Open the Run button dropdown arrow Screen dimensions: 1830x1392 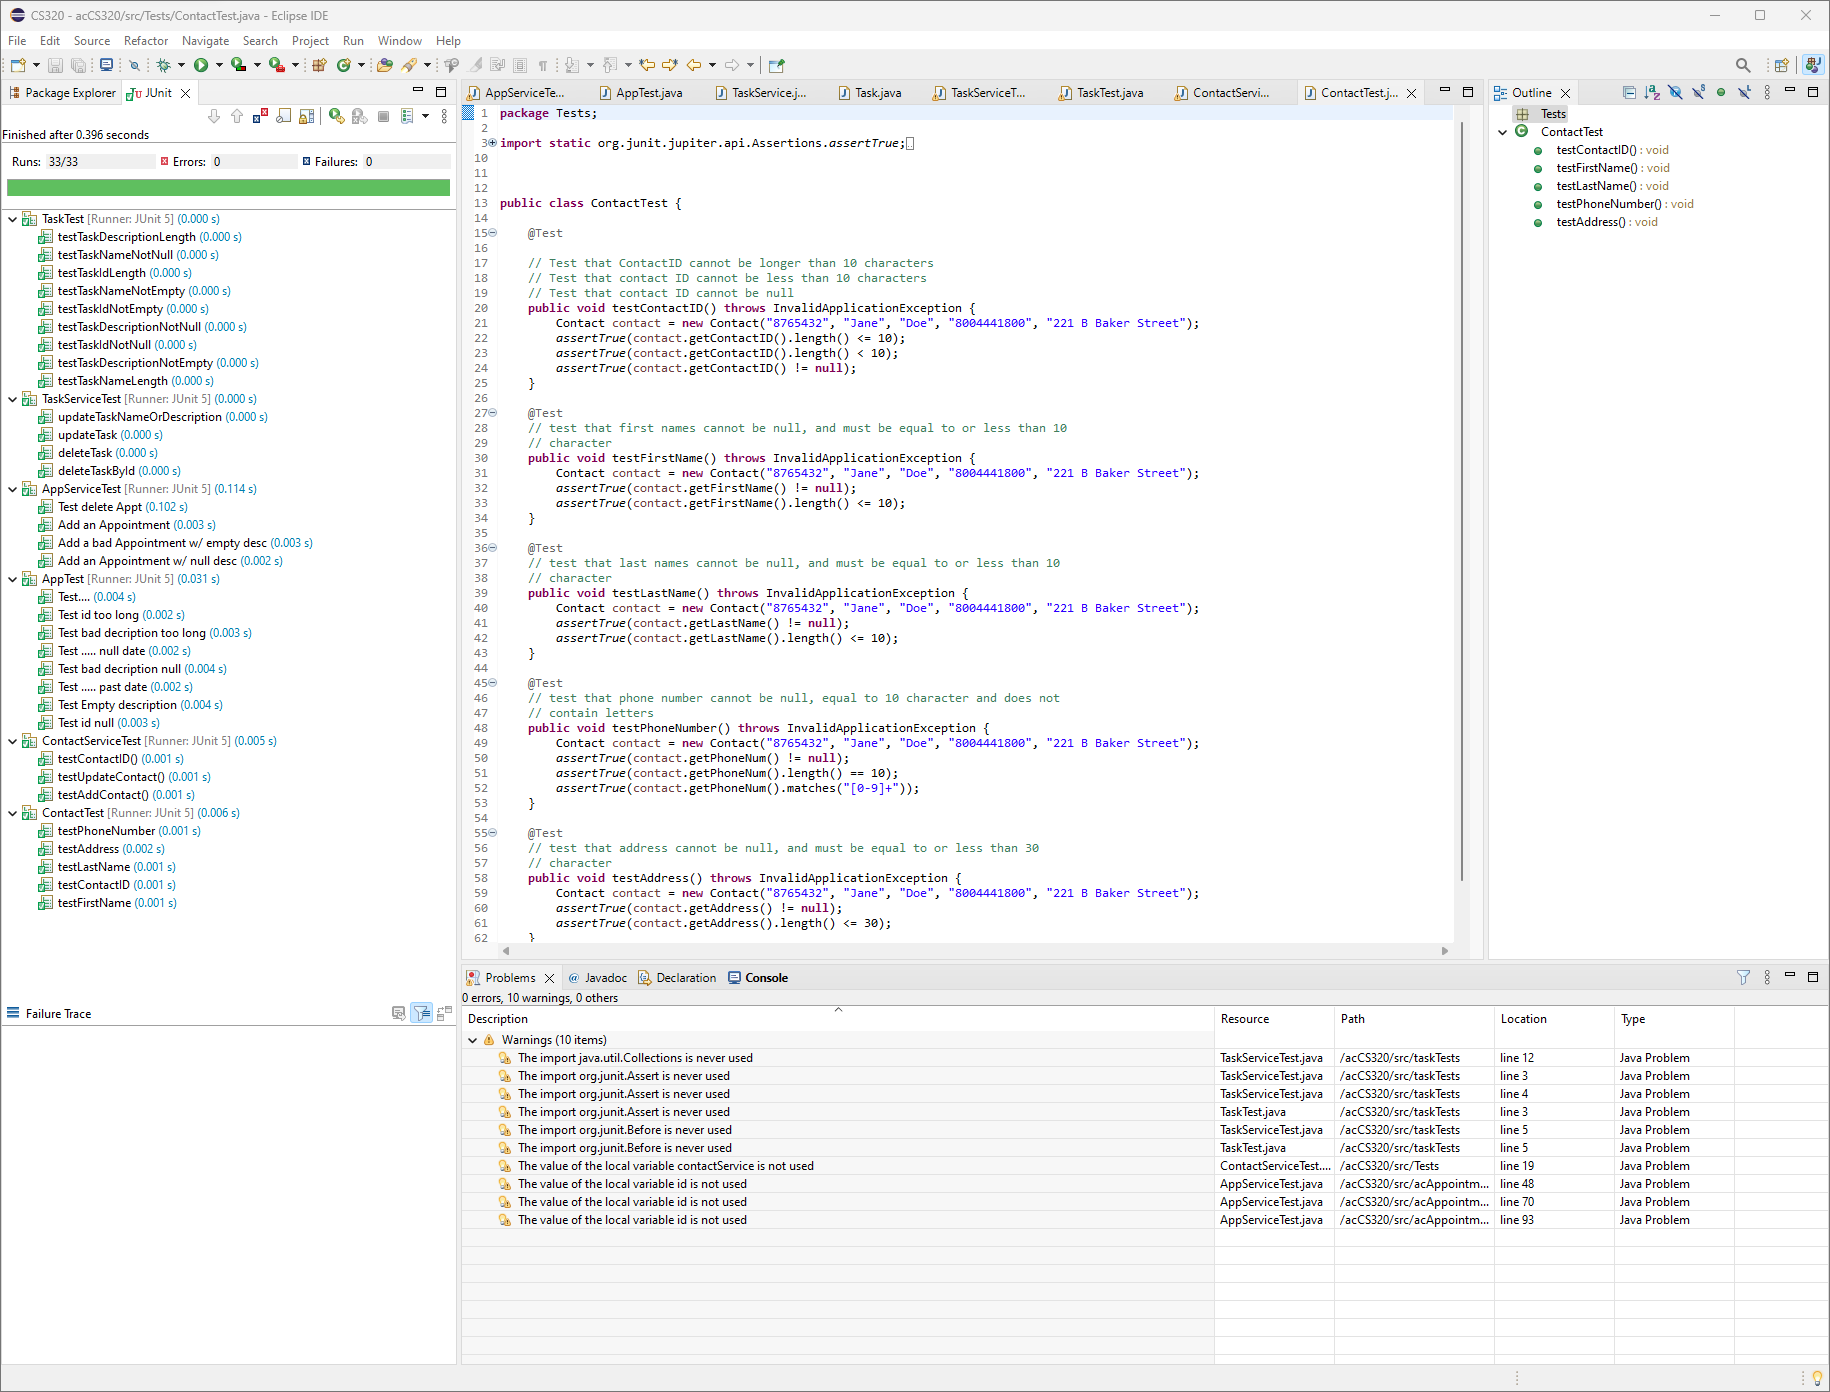[219, 65]
